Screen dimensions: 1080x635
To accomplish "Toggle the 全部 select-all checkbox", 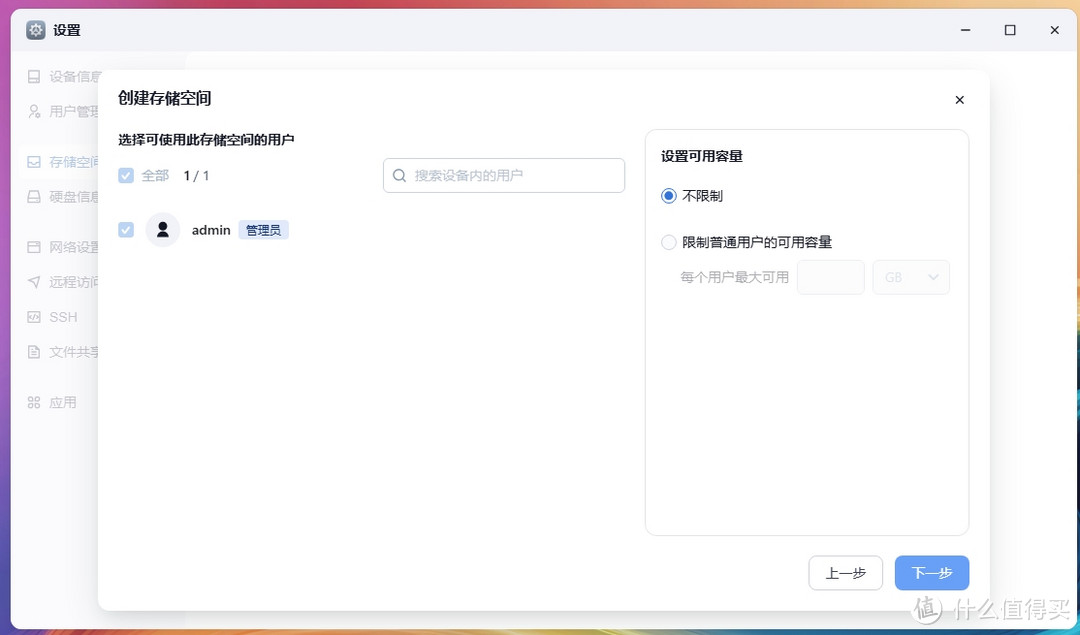I will pyautogui.click(x=126, y=175).
